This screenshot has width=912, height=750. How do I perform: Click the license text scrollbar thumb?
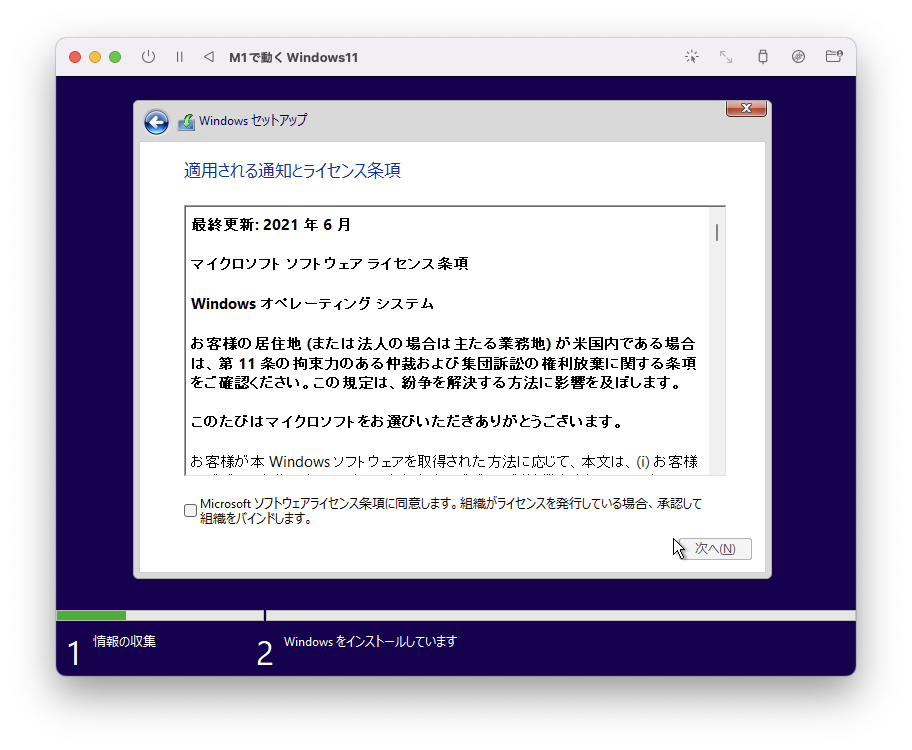pyautogui.click(x=717, y=232)
